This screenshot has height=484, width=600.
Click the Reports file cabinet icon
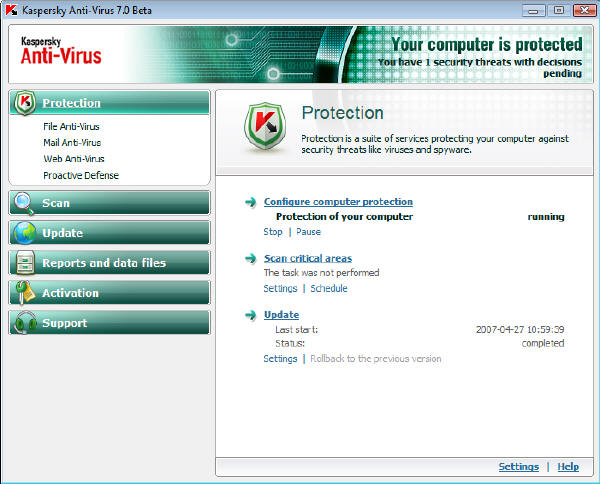pos(25,262)
